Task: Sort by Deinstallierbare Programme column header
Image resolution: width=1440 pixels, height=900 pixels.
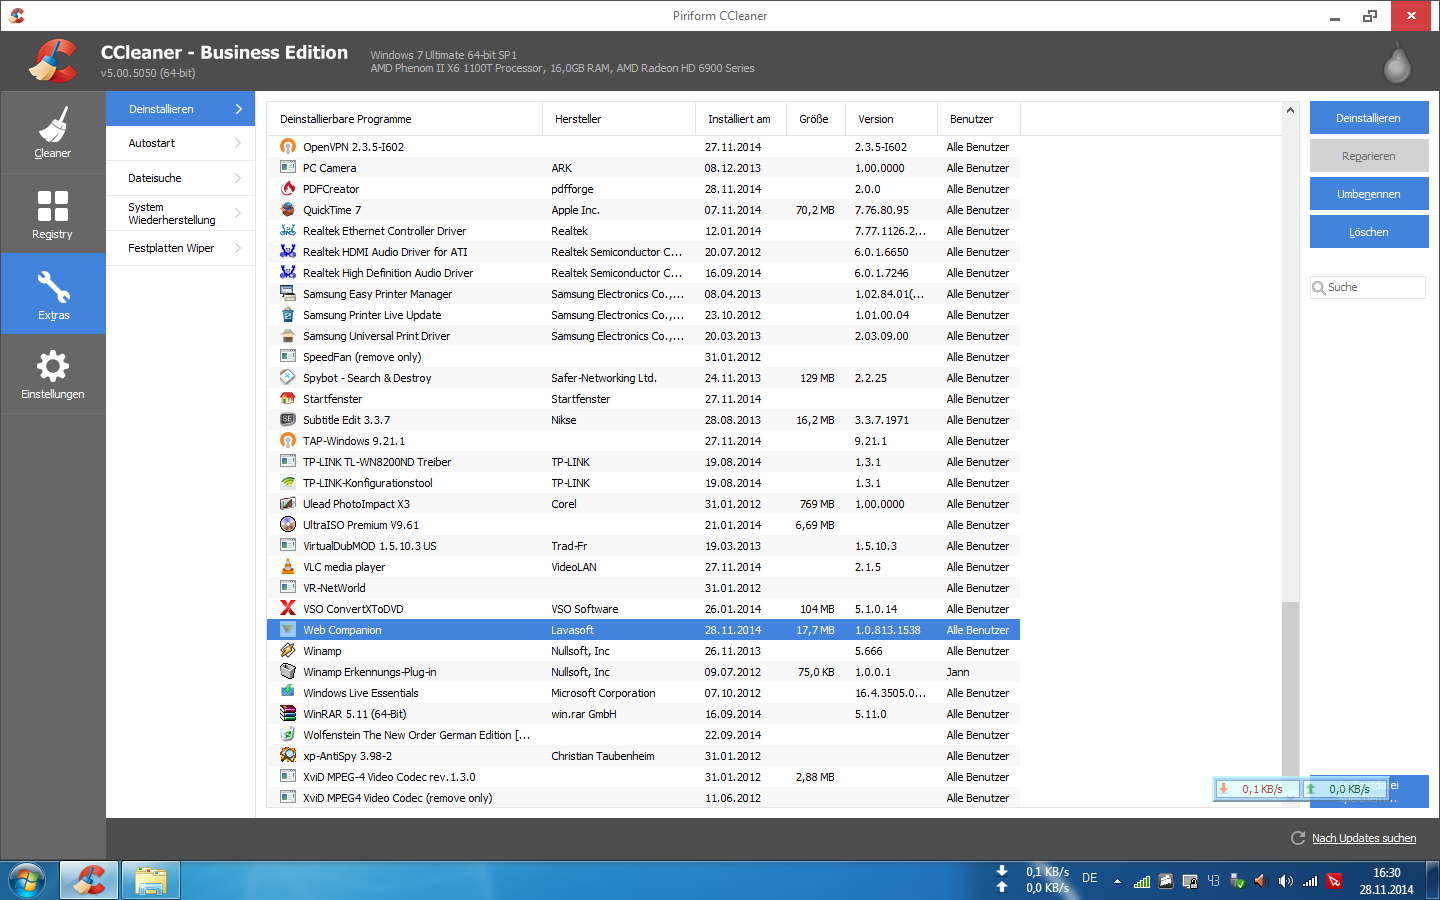Action: click(404, 119)
